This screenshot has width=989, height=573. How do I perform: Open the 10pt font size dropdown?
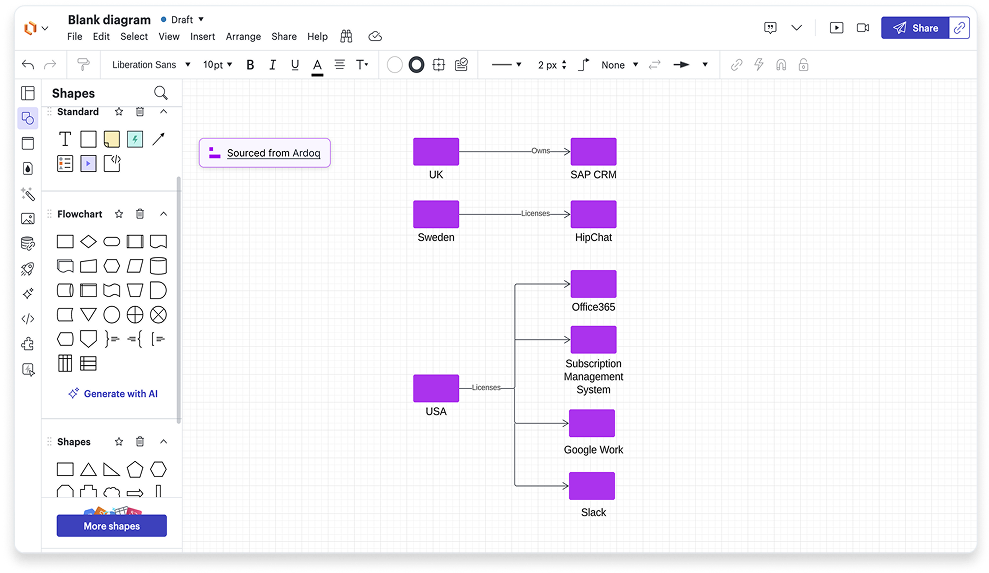click(217, 65)
